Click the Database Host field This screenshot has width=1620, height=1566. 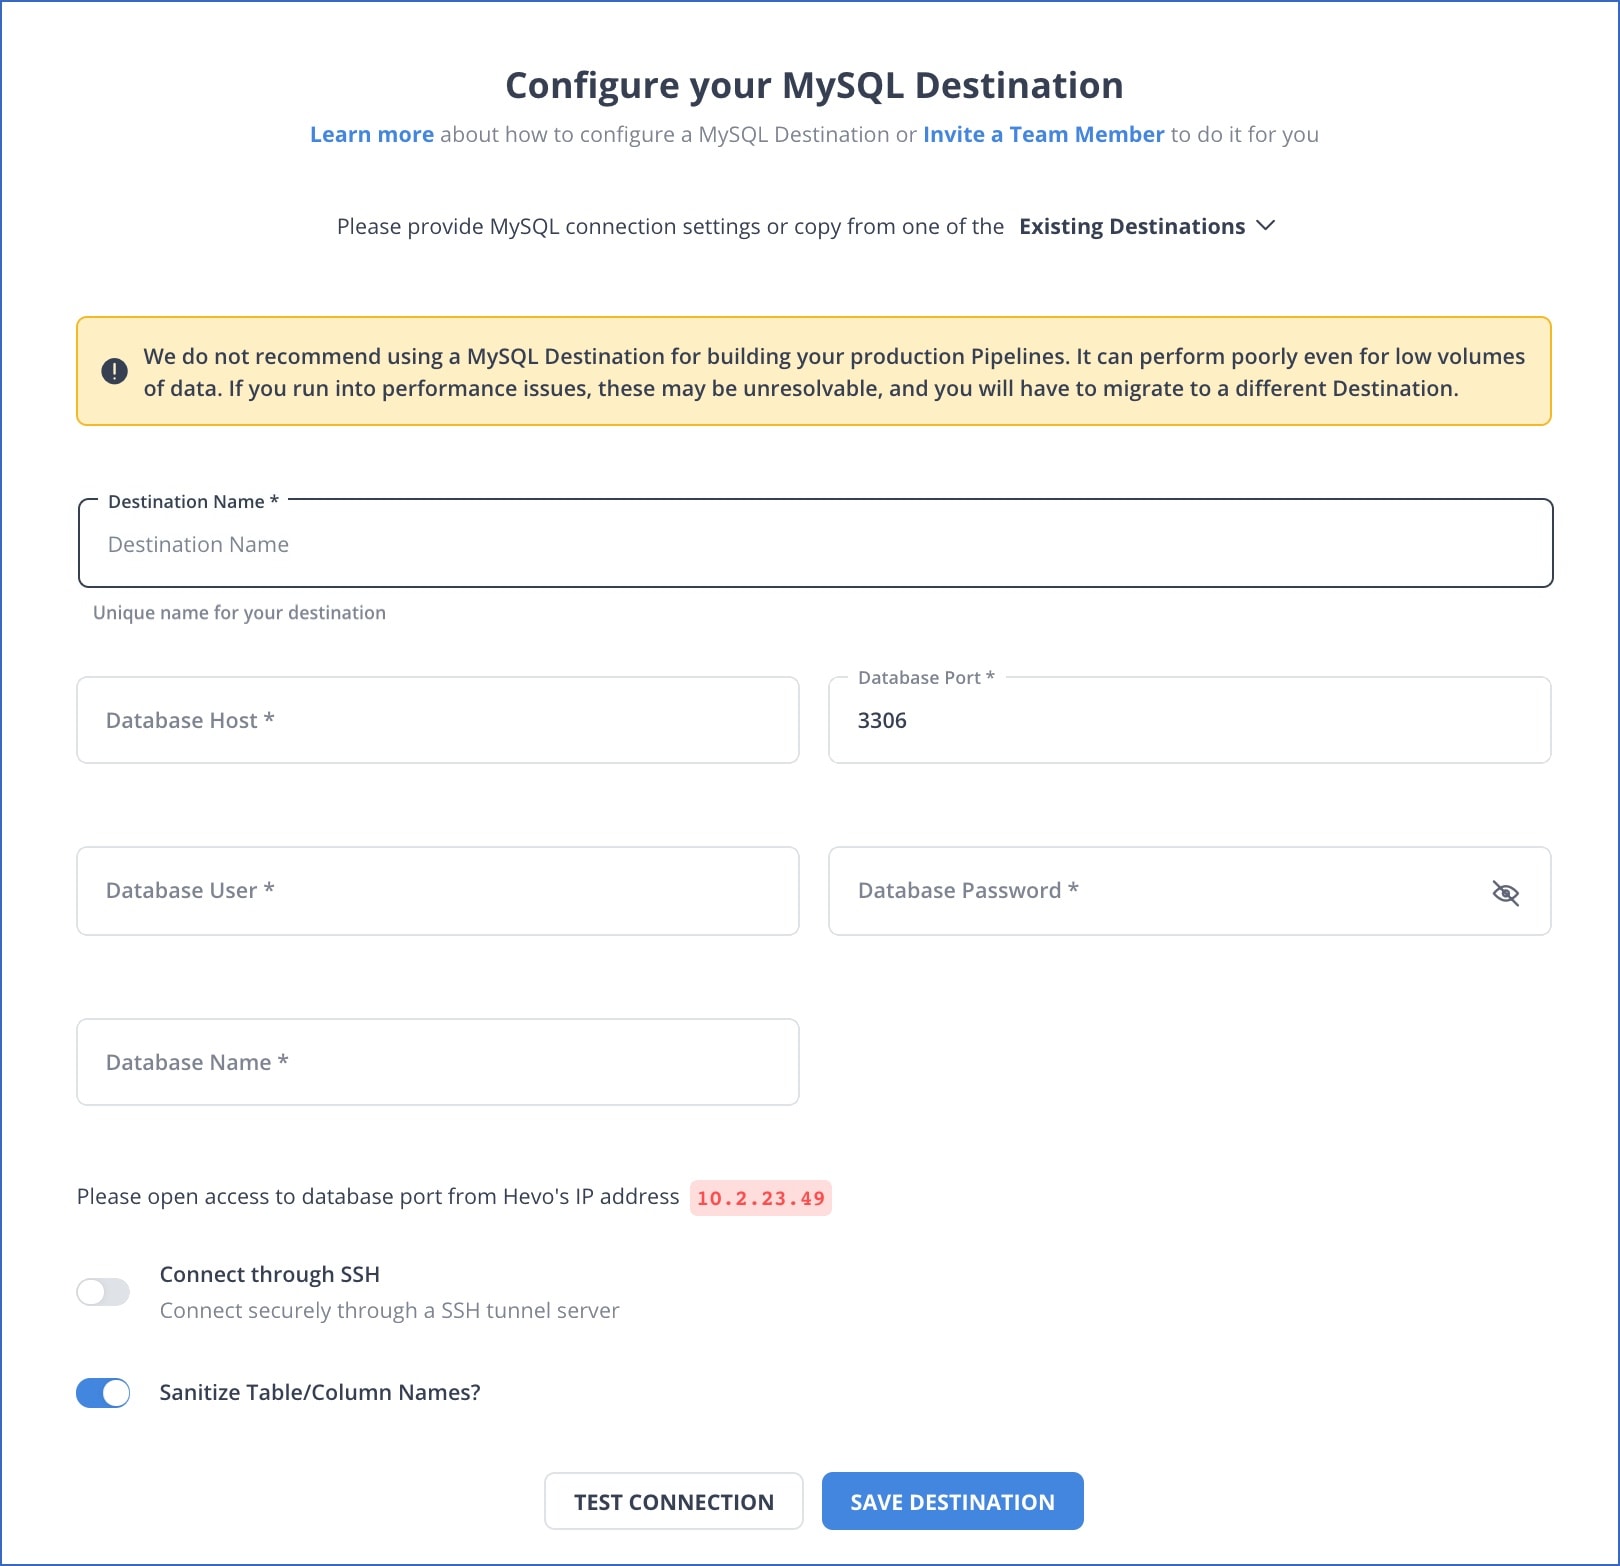pos(437,720)
